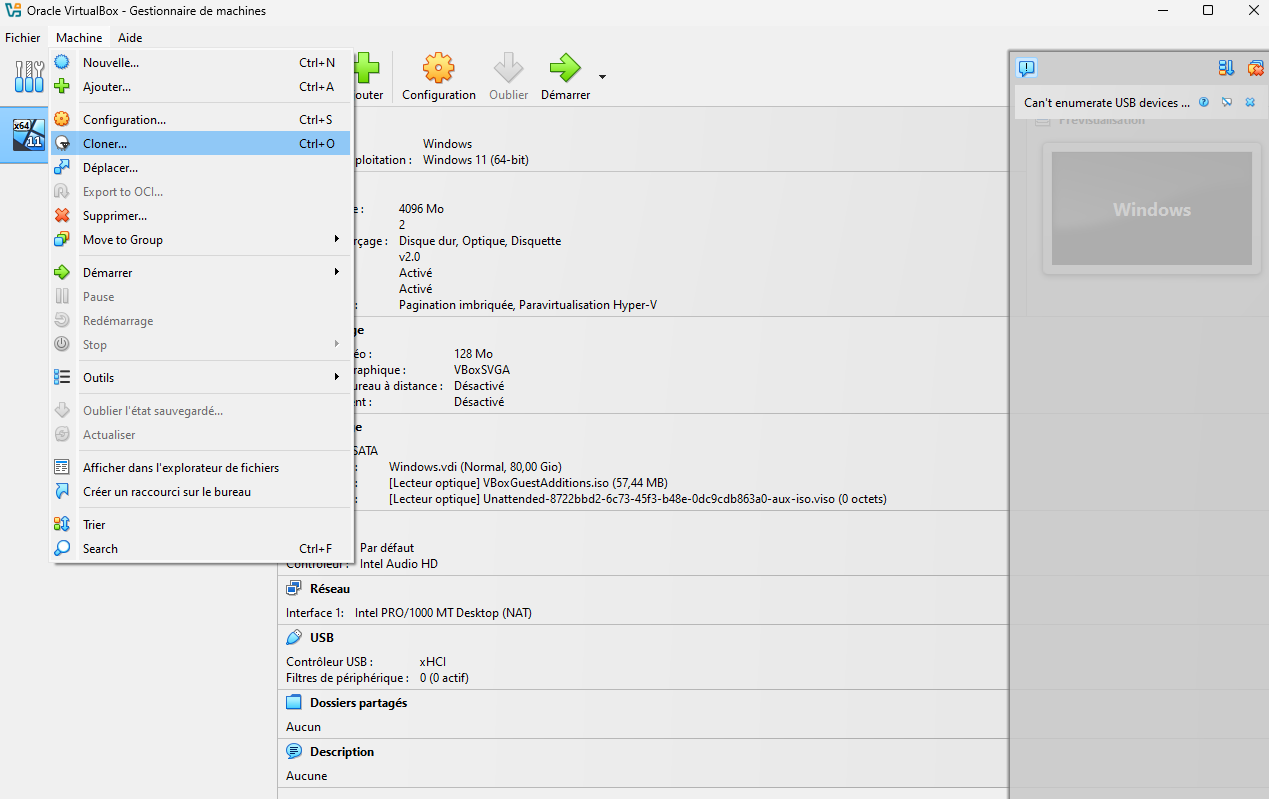
Task: Click the "Intel Audio HD" controller value
Action: tap(399, 564)
